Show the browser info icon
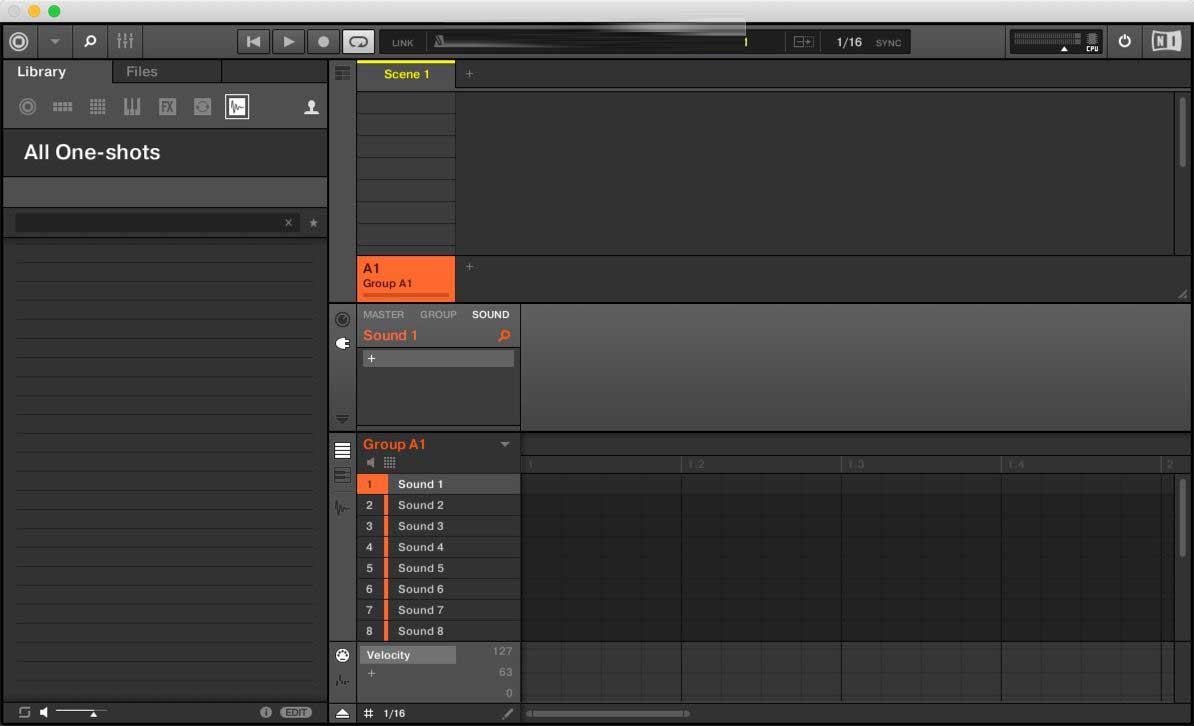Screen dimensions: 1194x726 (266, 712)
